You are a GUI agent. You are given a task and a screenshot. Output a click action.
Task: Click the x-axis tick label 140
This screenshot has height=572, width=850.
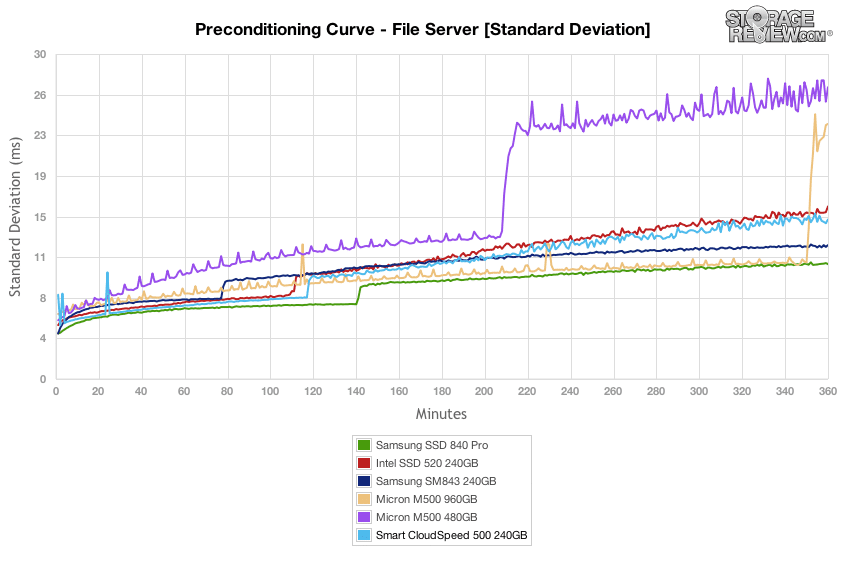click(x=356, y=391)
